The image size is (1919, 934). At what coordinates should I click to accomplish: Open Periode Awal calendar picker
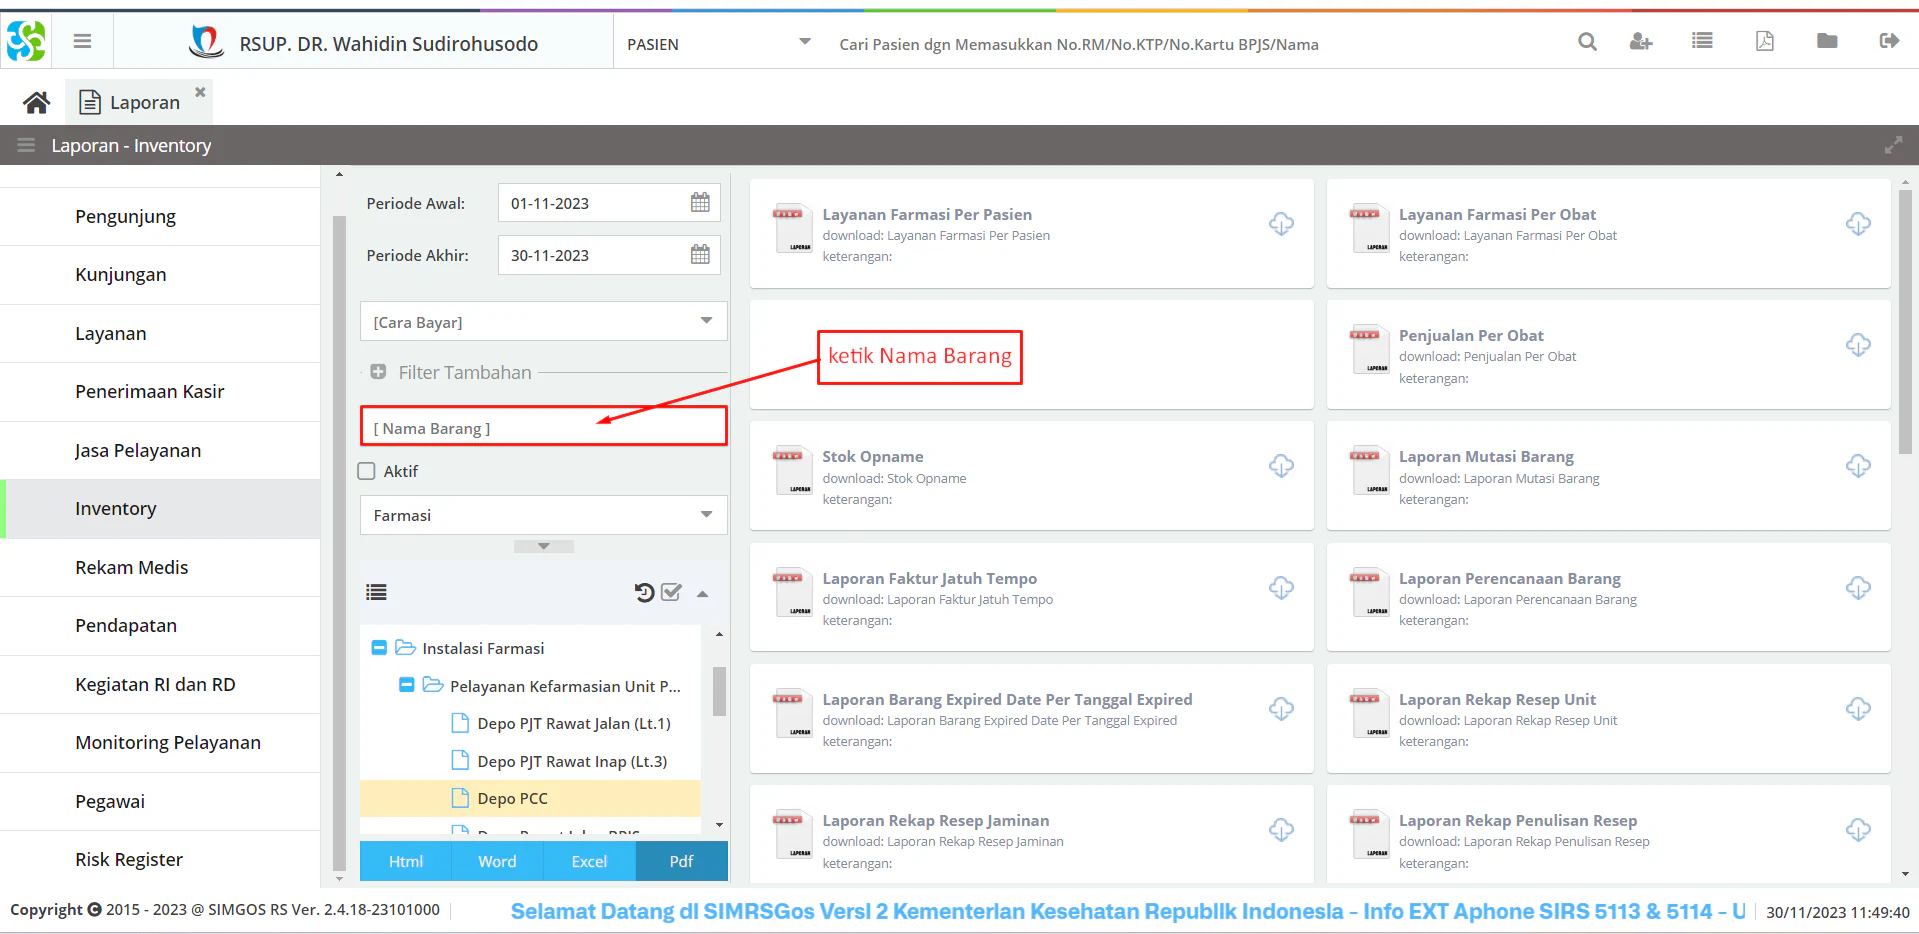tap(700, 203)
